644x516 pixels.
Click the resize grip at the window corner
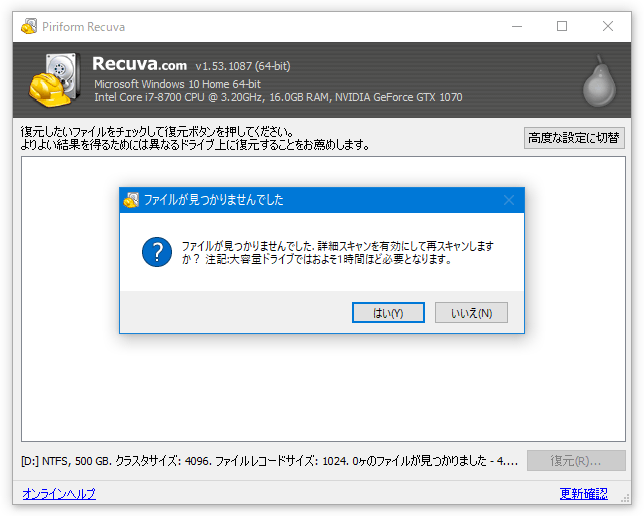(x=625, y=498)
